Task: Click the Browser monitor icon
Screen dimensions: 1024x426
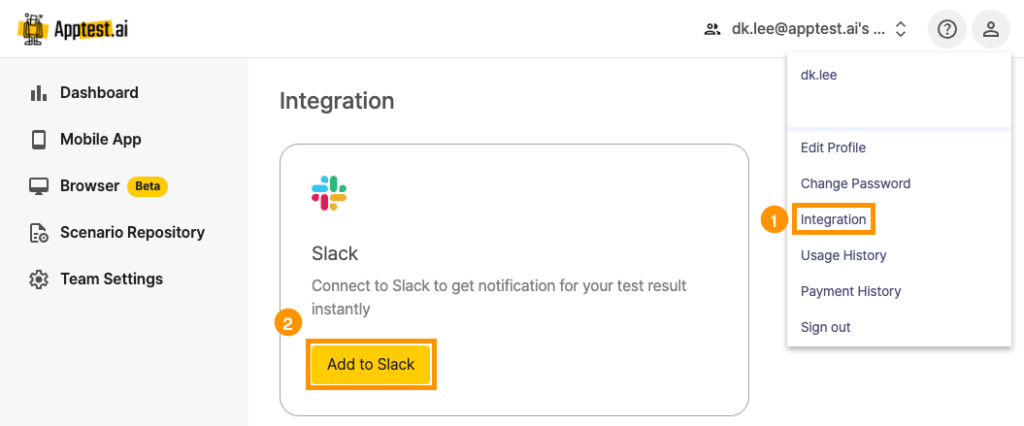Action: 39,186
